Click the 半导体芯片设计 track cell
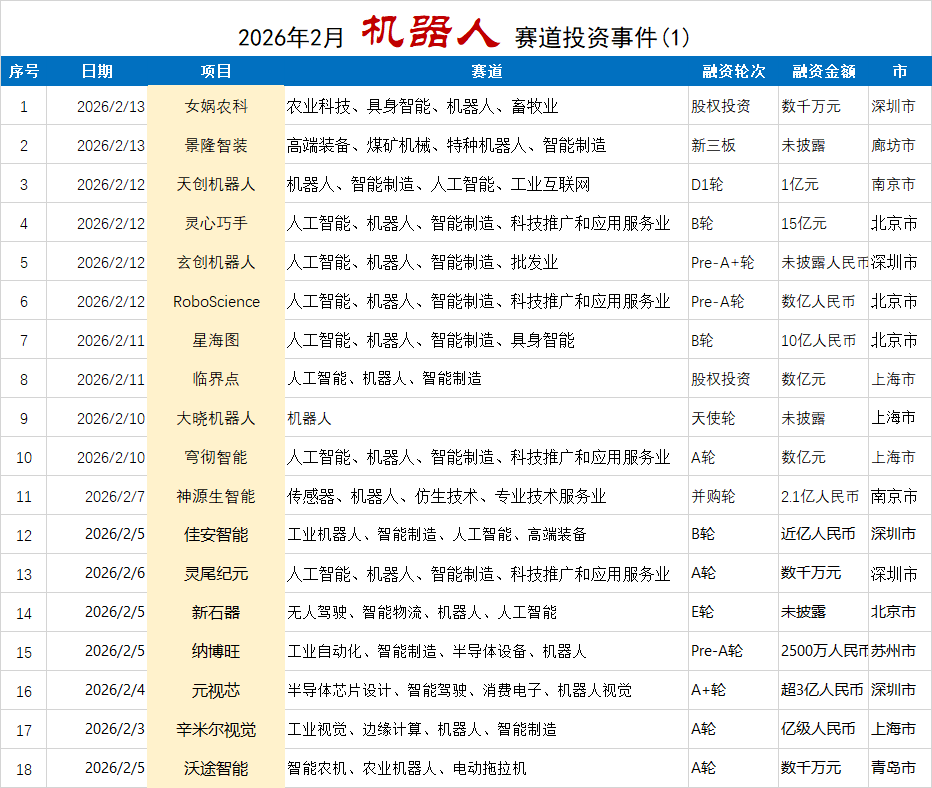This screenshot has width=932, height=788. pos(486,691)
